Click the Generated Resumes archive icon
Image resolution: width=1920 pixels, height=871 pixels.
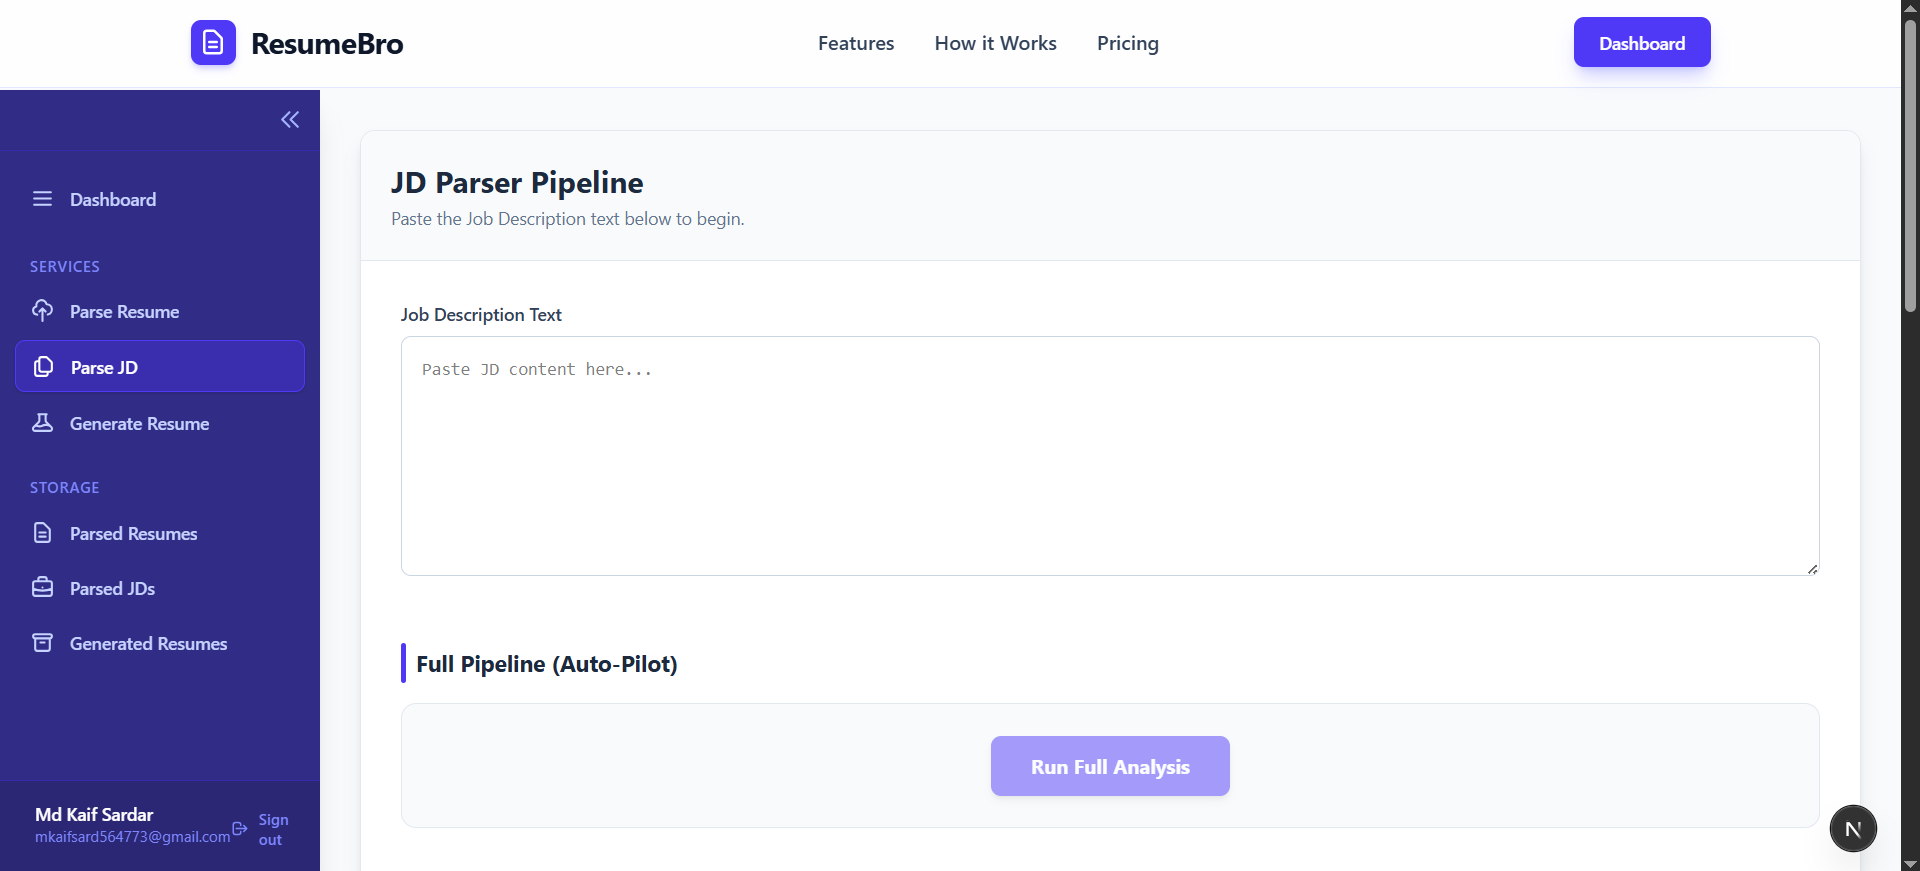pyautogui.click(x=42, y=643)
